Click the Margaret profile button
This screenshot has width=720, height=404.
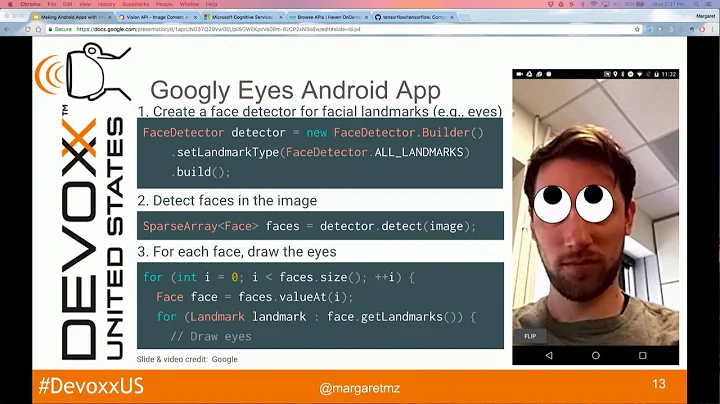click(x=705, y=17)
